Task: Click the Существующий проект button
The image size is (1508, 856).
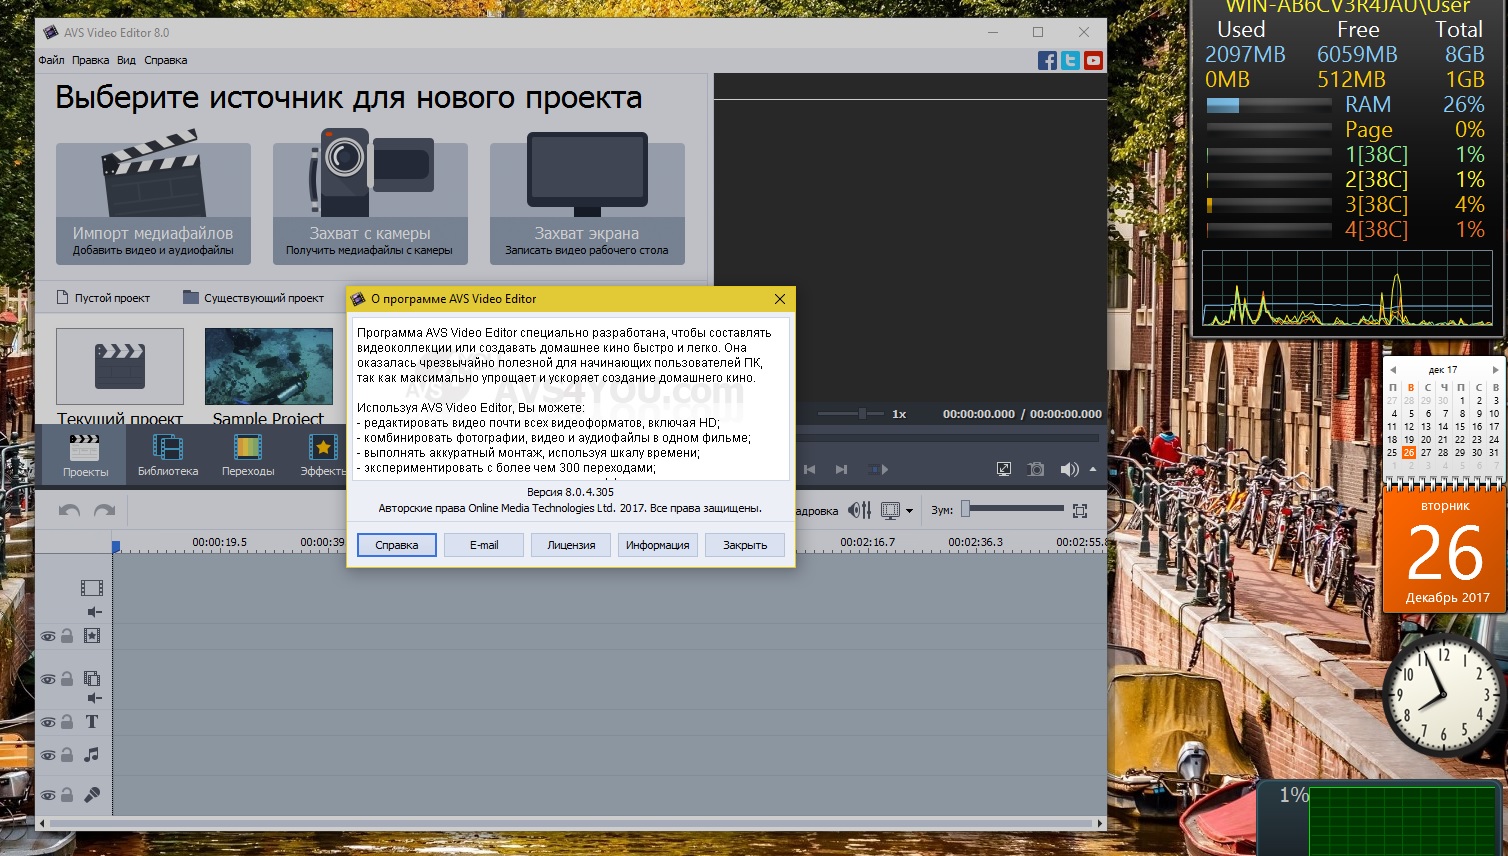Action: click(x=254, y=298)
